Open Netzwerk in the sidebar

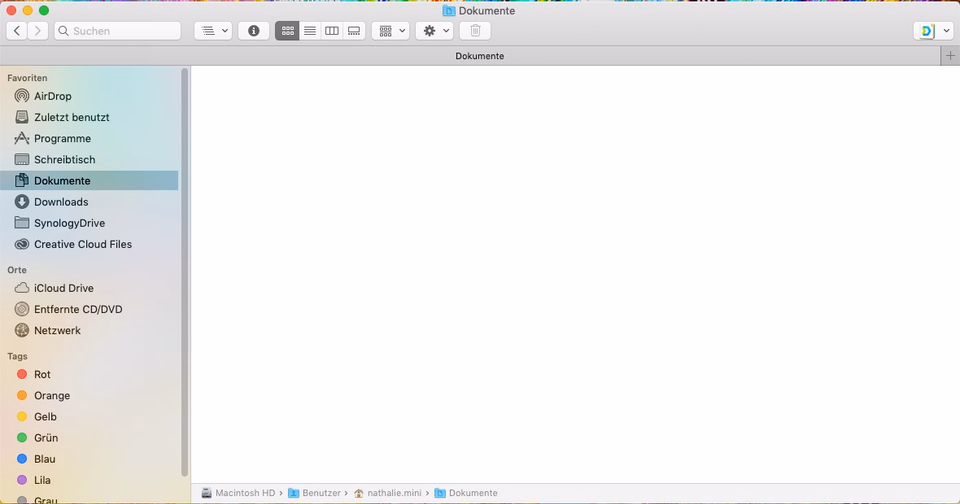click(x=89, y=330)
